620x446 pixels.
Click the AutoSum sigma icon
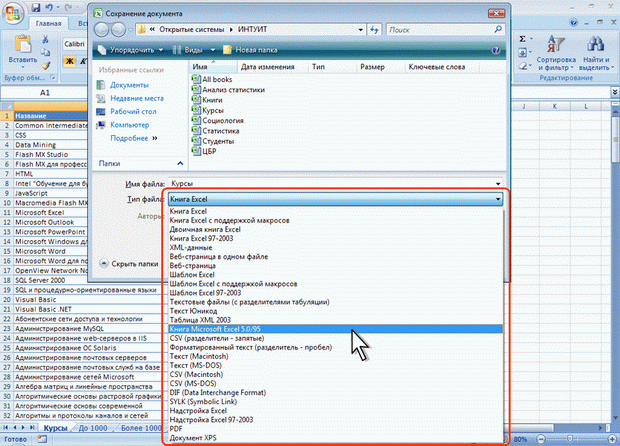(x=522, y=39)
